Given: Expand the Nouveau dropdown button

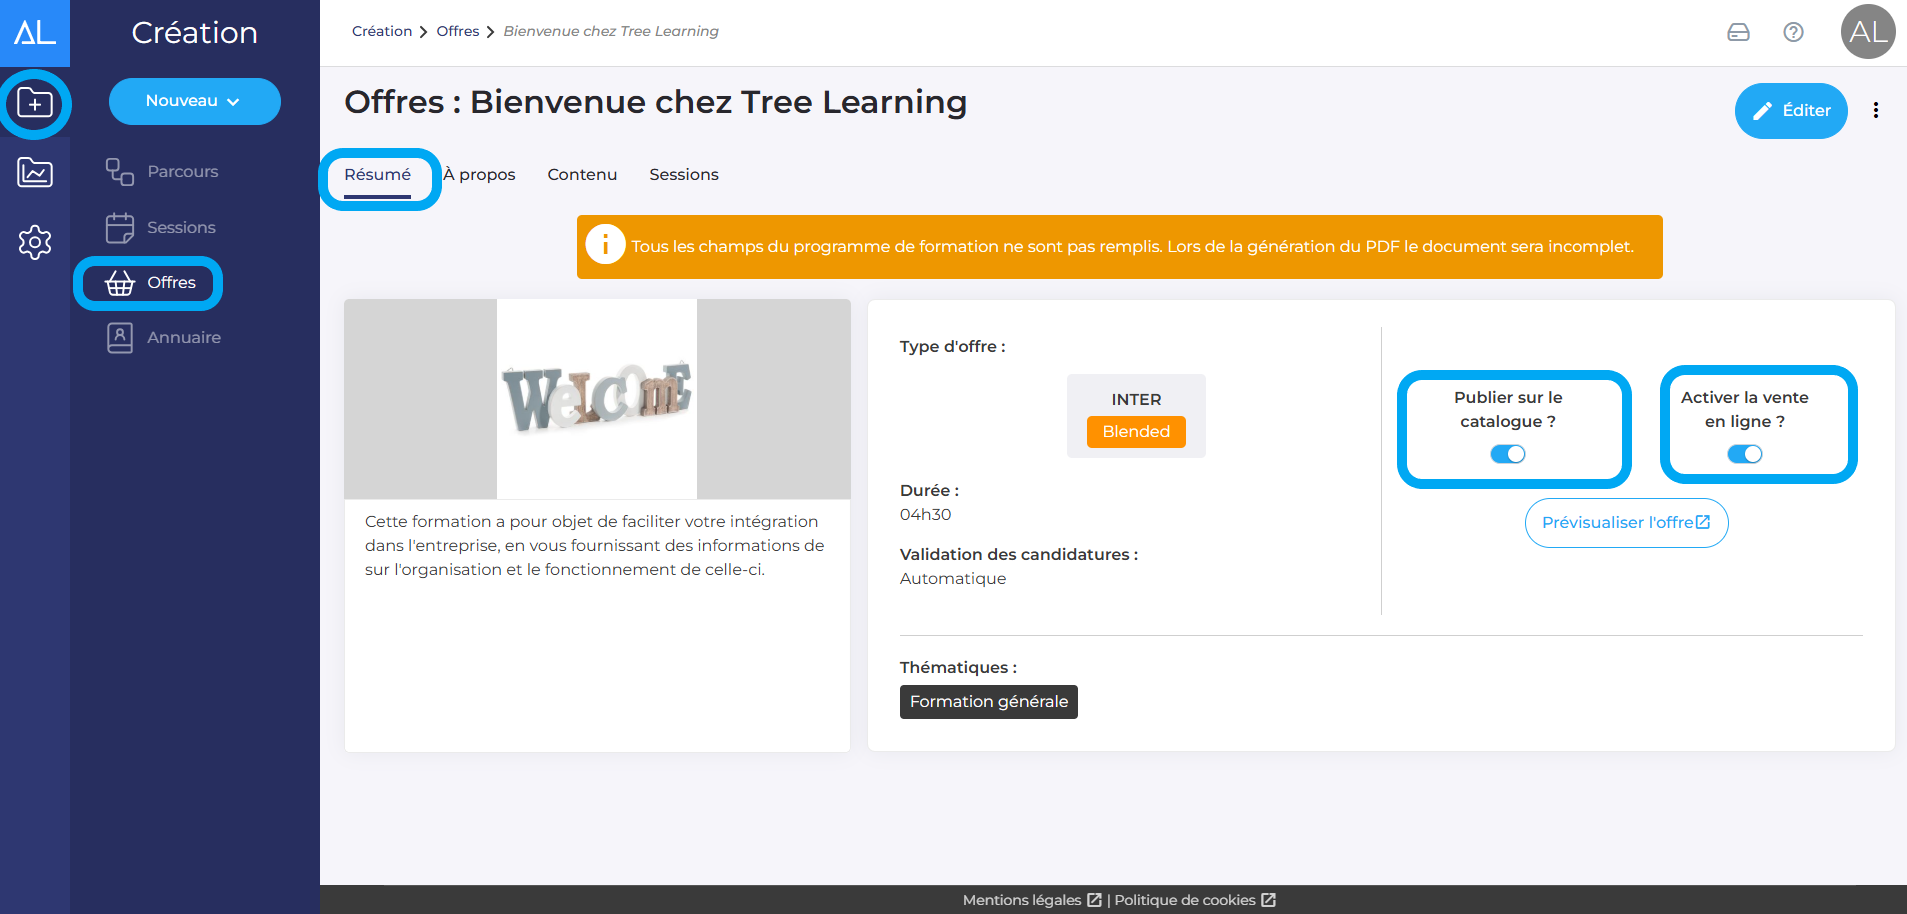Looking at the screenshot, I should coord(194,101).
